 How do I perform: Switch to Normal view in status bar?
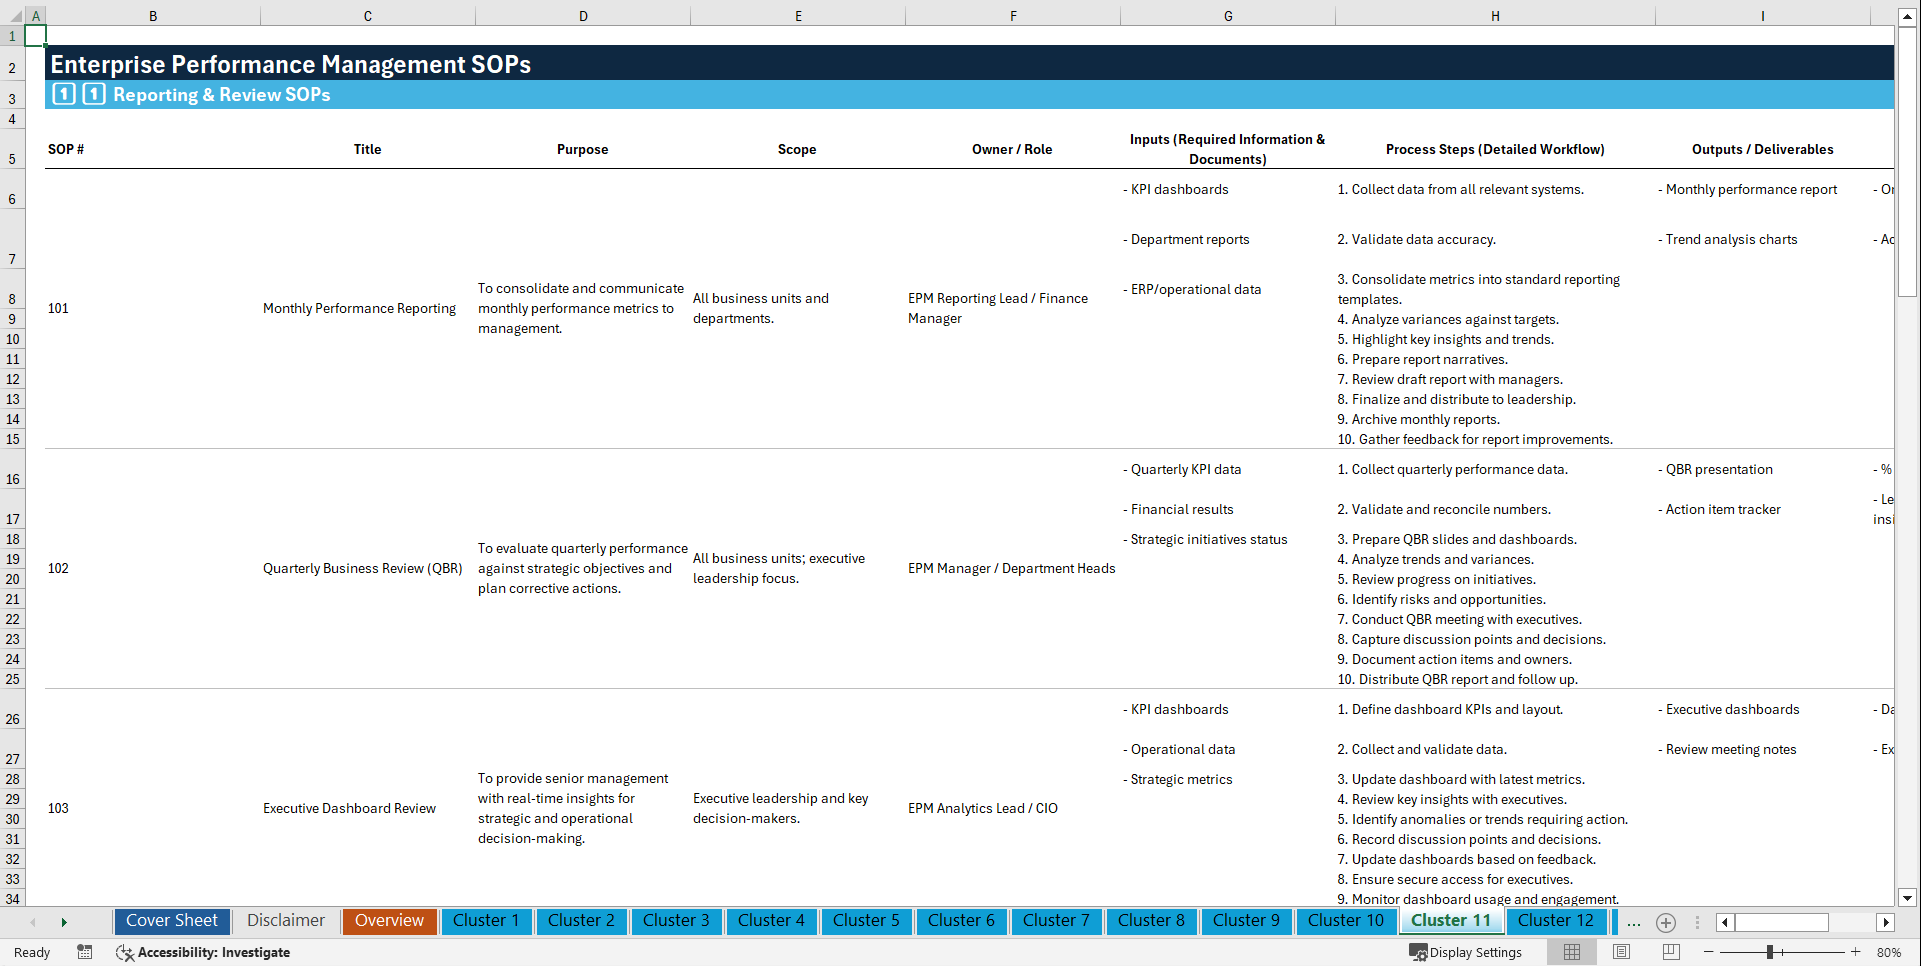pyautogui.click(x=1573, y=952)
